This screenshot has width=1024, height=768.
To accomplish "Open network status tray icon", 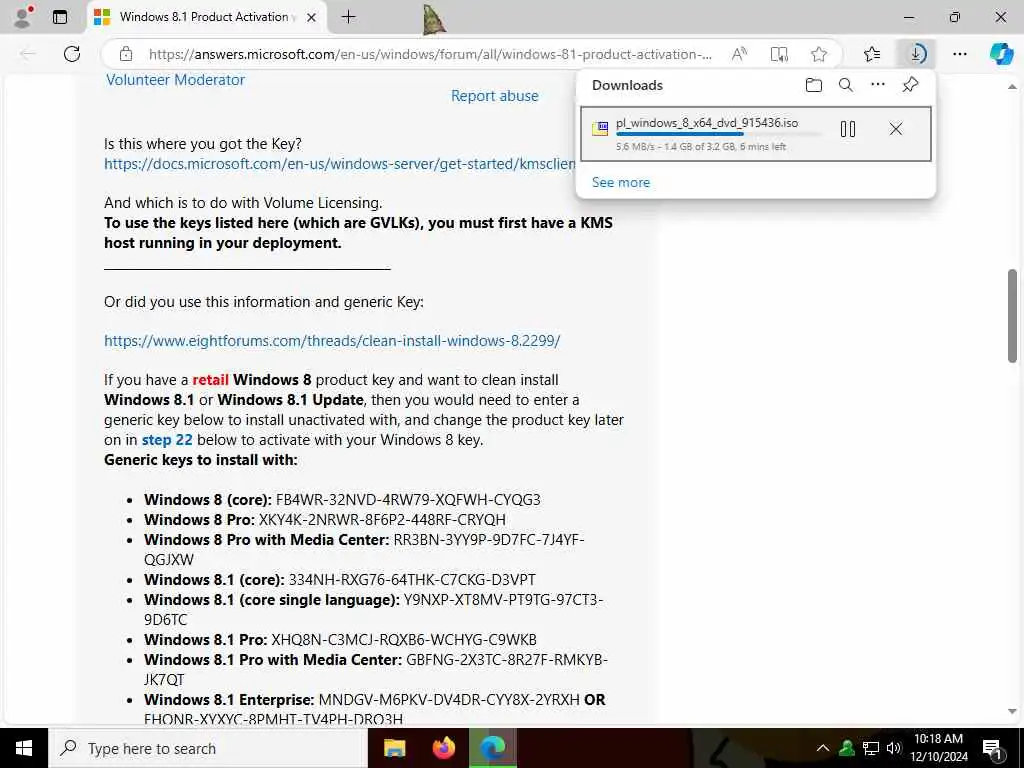I will tap(871, 748).
